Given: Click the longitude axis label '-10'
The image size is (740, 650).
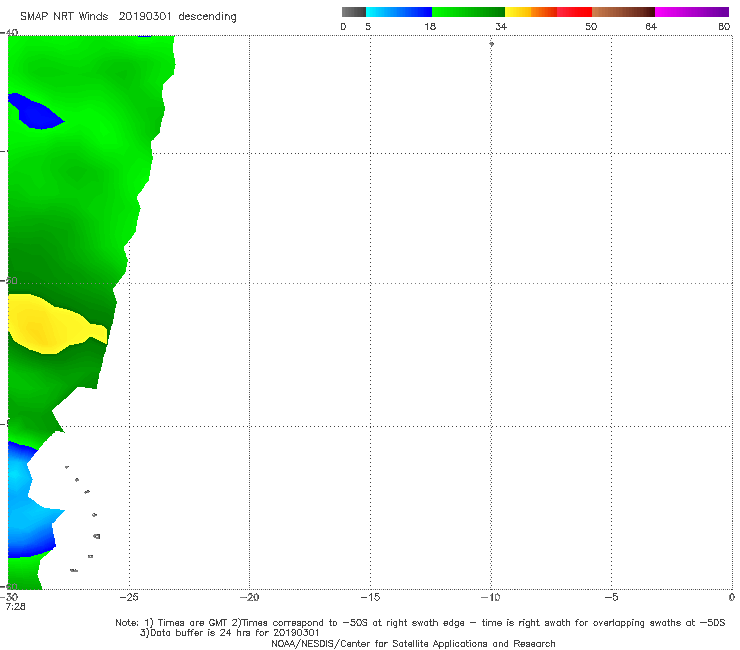Looking at the screenshot, I should point(490,597).
